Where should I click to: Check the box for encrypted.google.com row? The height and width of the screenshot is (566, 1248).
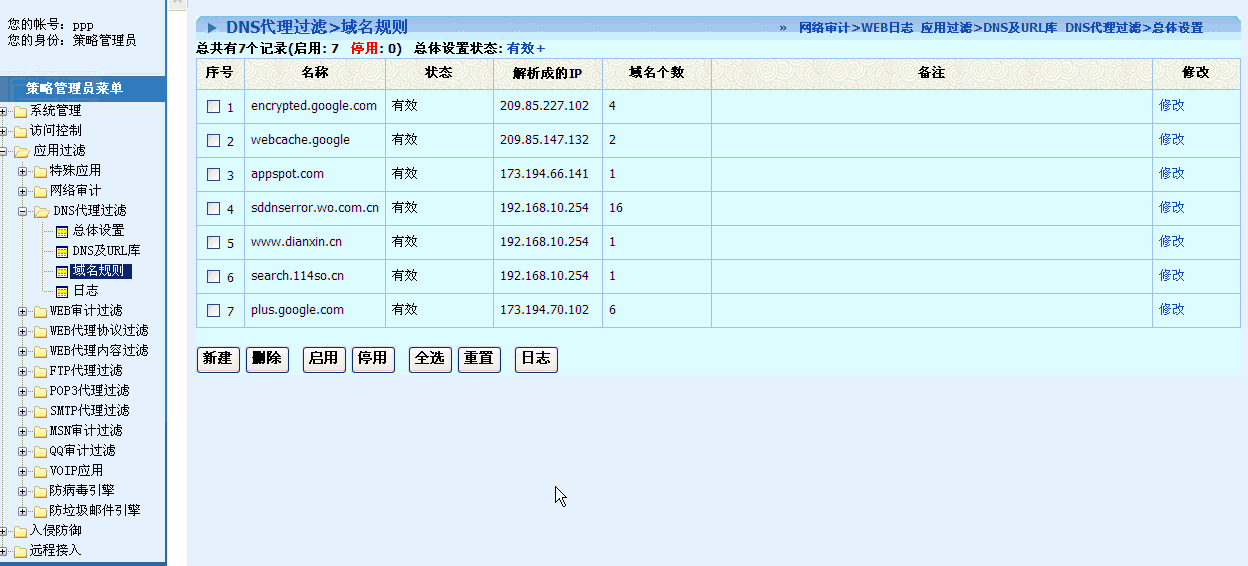point(213,106)
